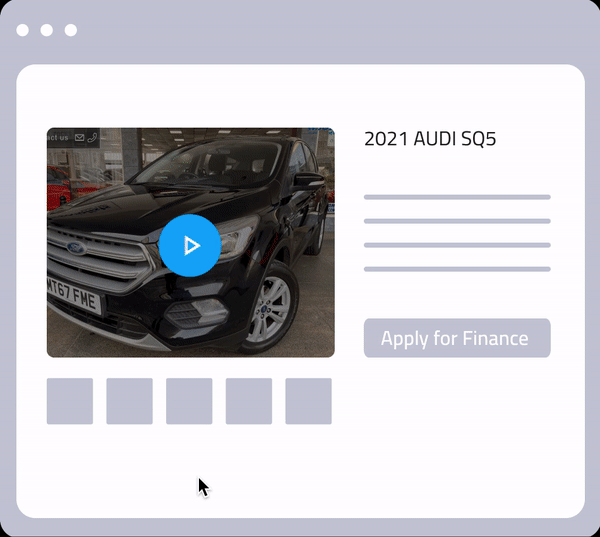The width and height of the screenshot is (600, 537).
Task: Play the car video with blue button
Action: click(190, 245)
